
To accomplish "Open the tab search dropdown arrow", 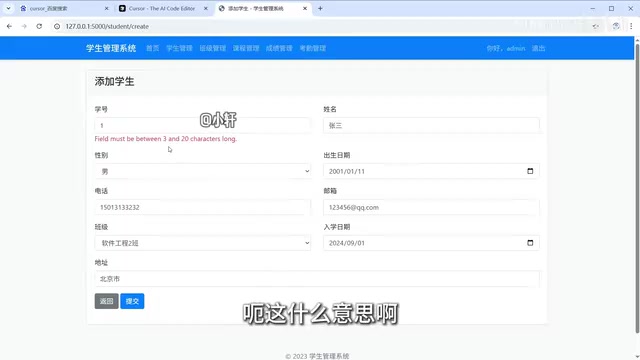I will pos(8,8).
